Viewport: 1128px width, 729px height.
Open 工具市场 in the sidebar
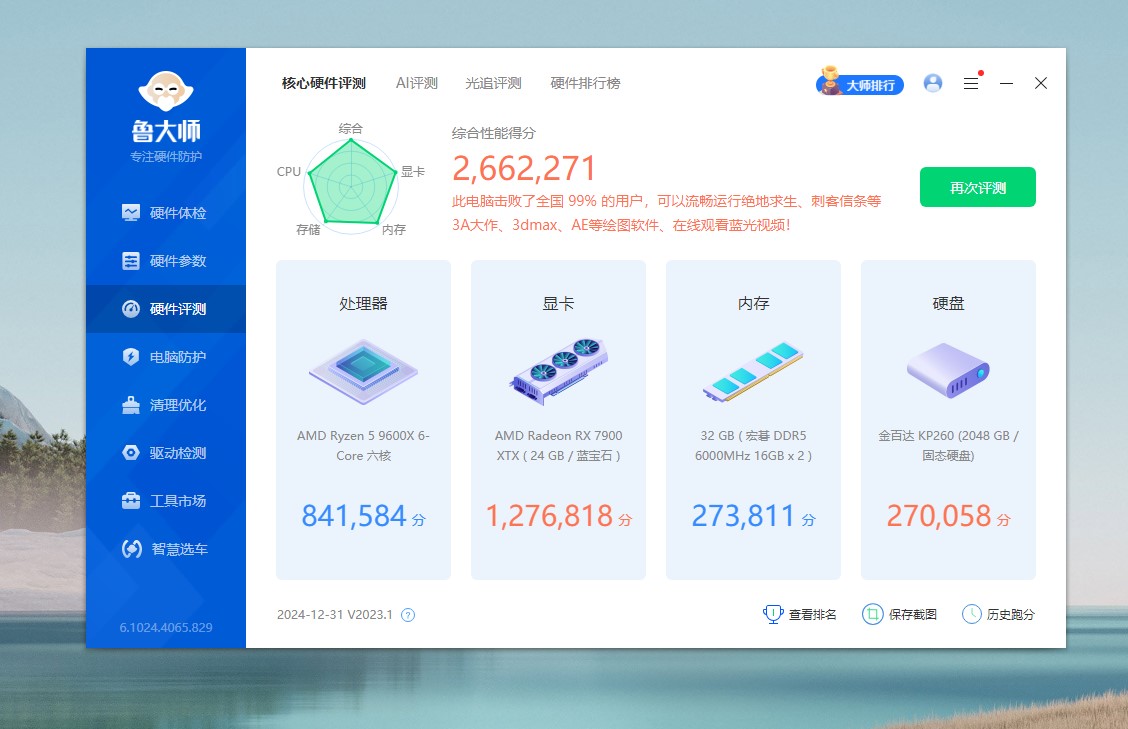point(165,501)
